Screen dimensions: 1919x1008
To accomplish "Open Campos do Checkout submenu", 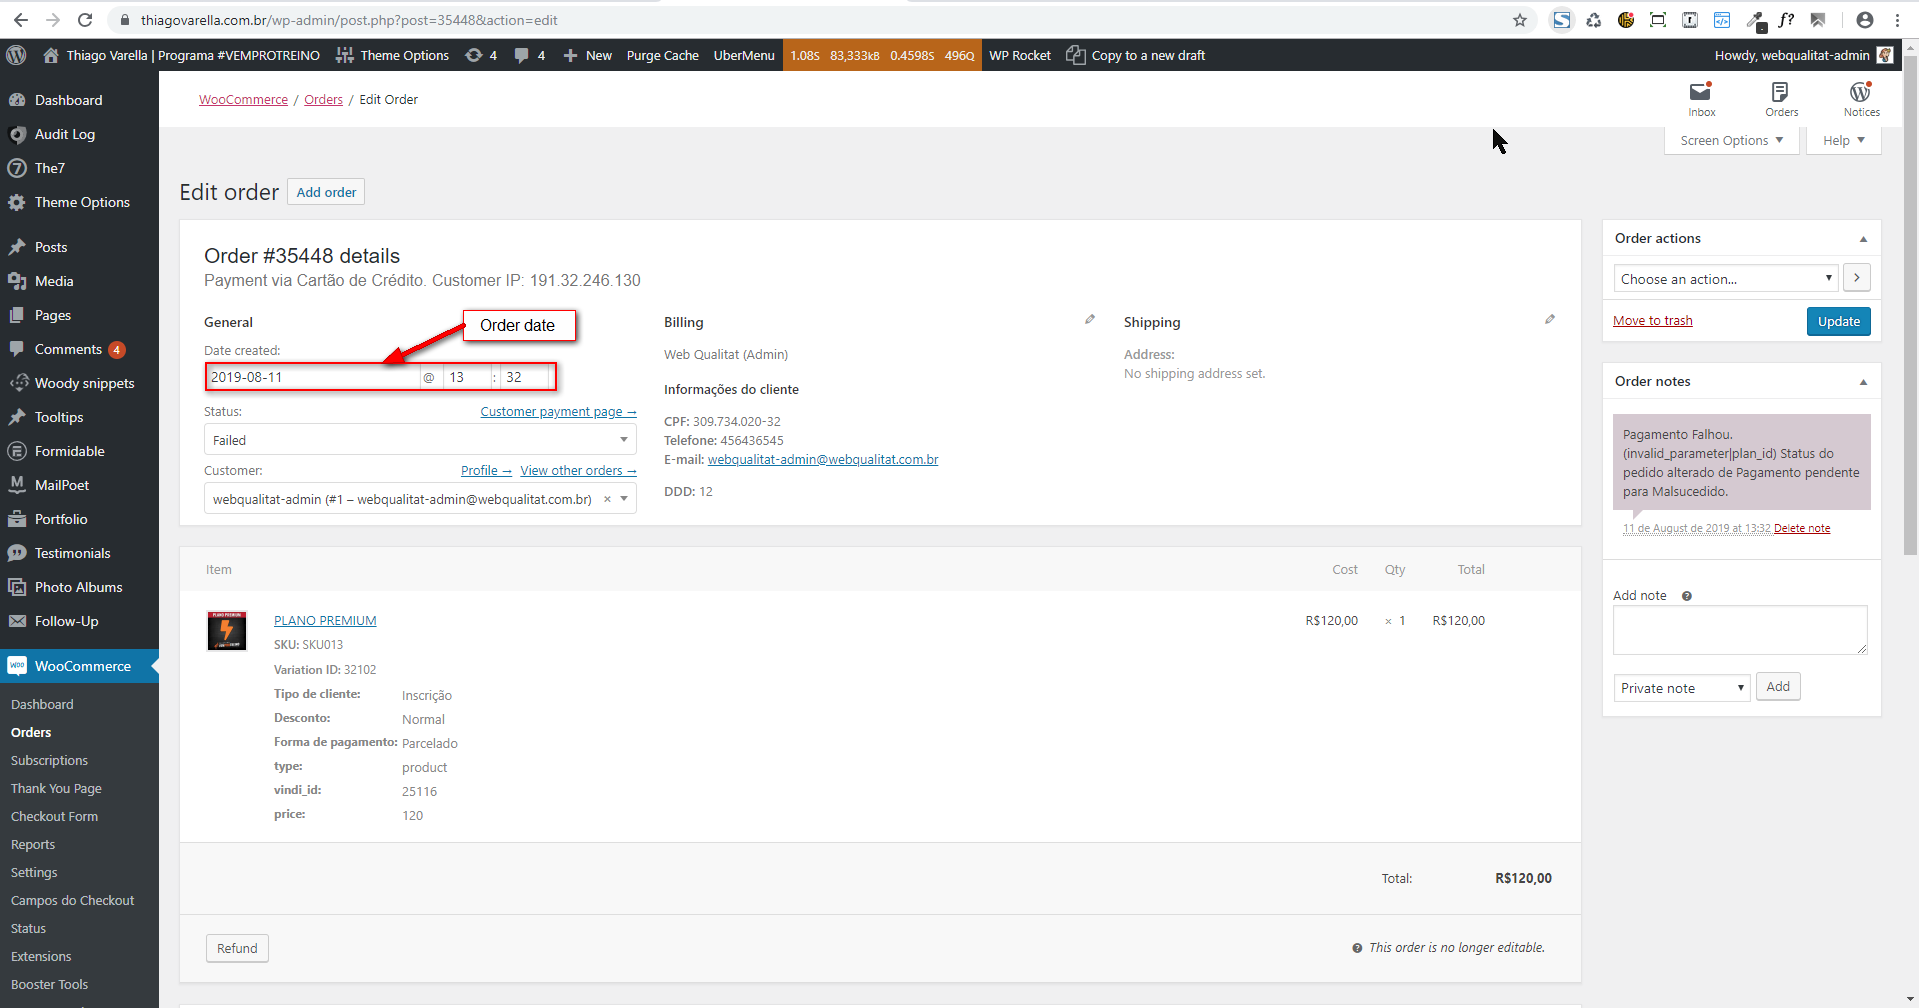I will (72, 900).
